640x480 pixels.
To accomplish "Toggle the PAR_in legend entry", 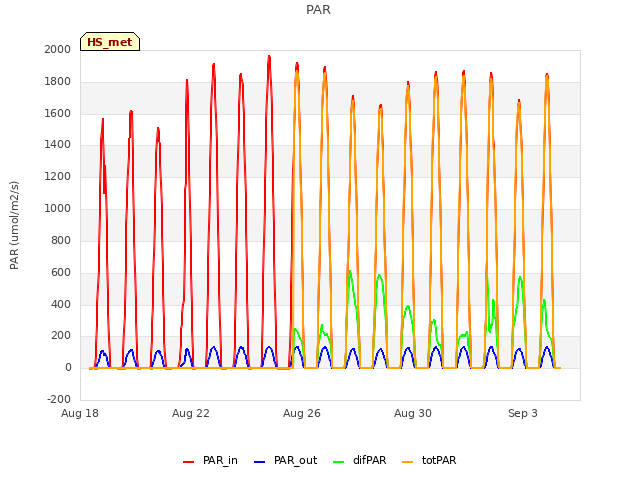I will pyautogui.click(x=210, y=460).
